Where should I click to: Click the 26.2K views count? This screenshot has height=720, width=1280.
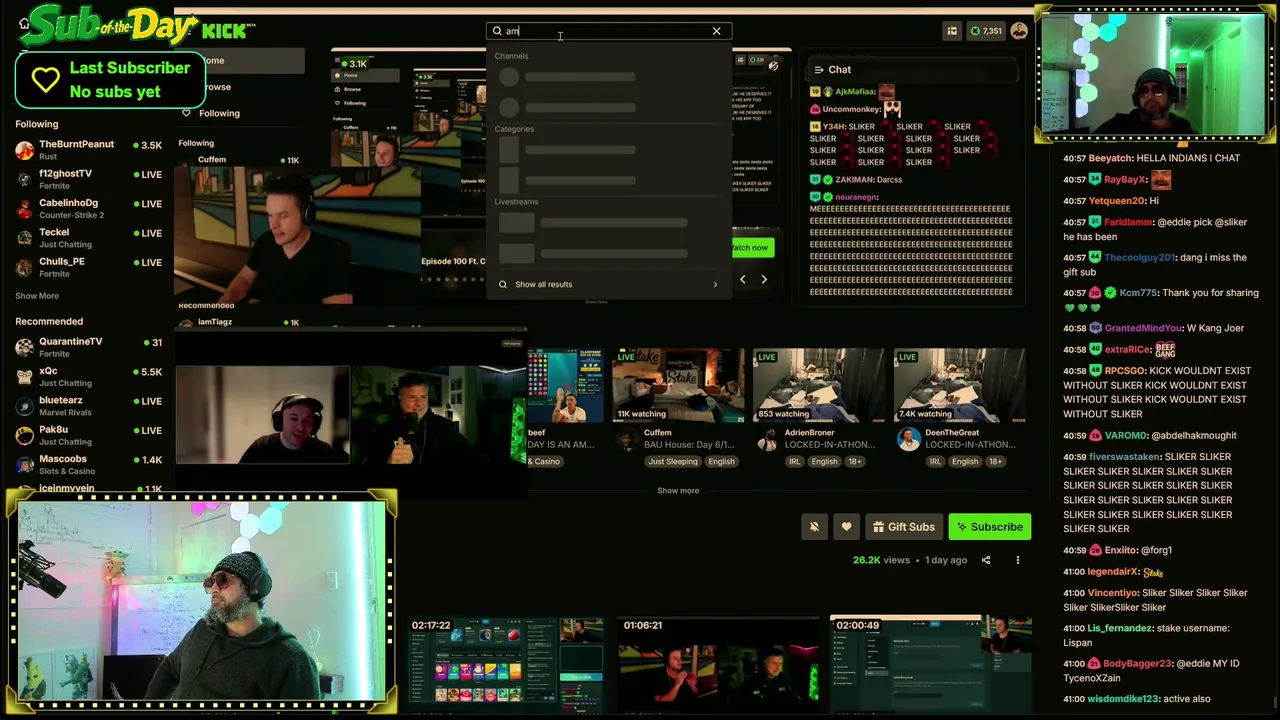(x=879, y=560)
